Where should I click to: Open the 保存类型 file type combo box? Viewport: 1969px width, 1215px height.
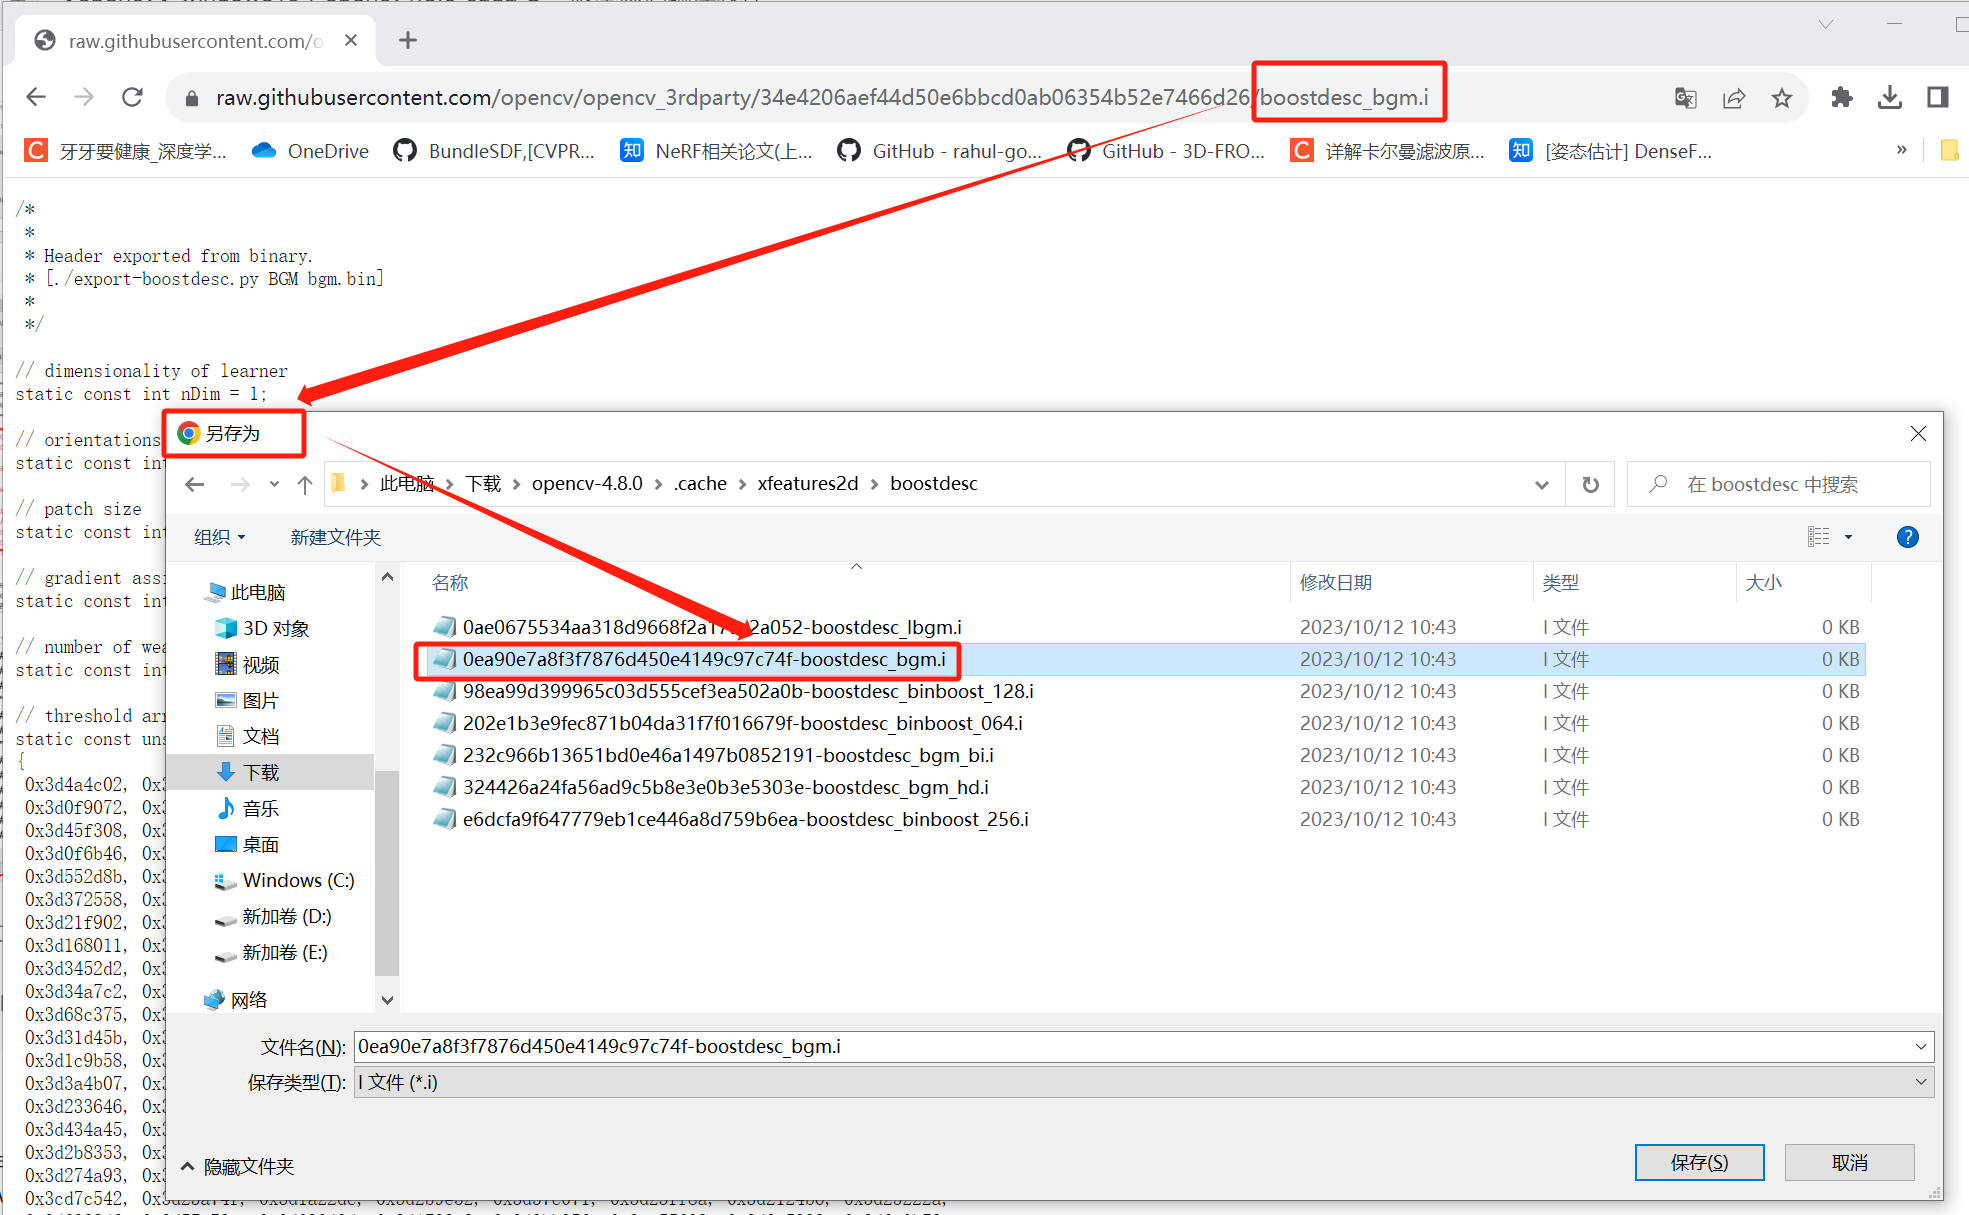[x=1144, y=1082]
